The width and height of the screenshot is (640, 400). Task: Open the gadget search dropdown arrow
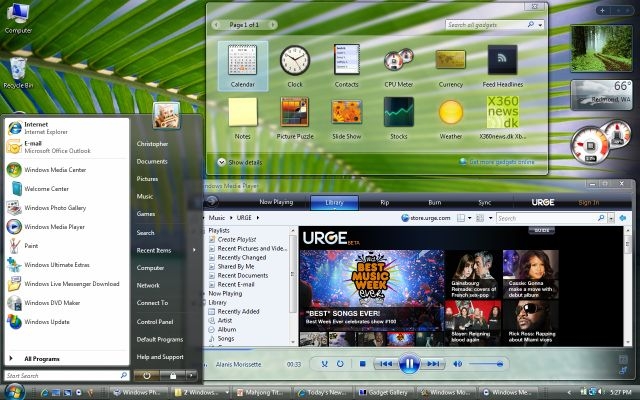pos(540,25)
